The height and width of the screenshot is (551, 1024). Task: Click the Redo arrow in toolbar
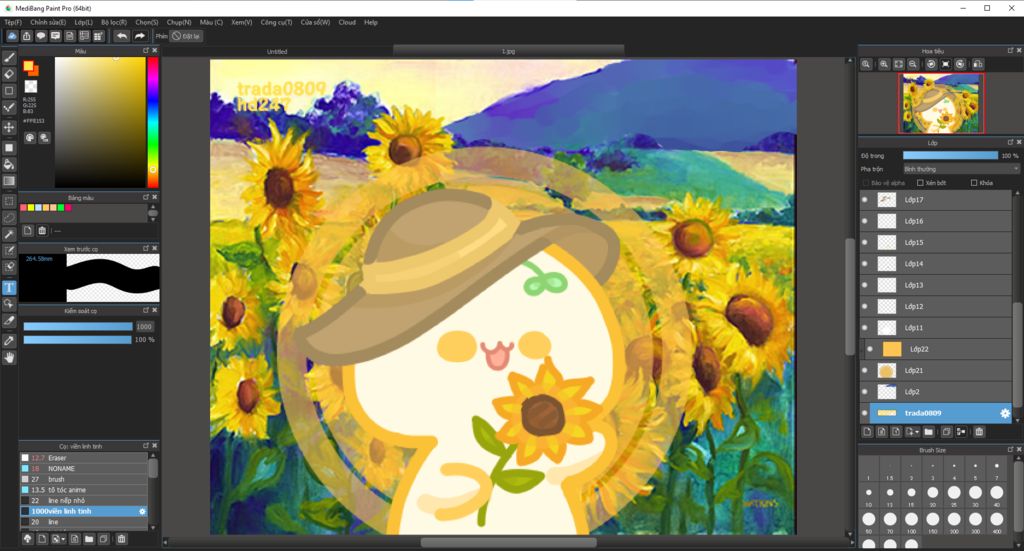pos(139,36)
